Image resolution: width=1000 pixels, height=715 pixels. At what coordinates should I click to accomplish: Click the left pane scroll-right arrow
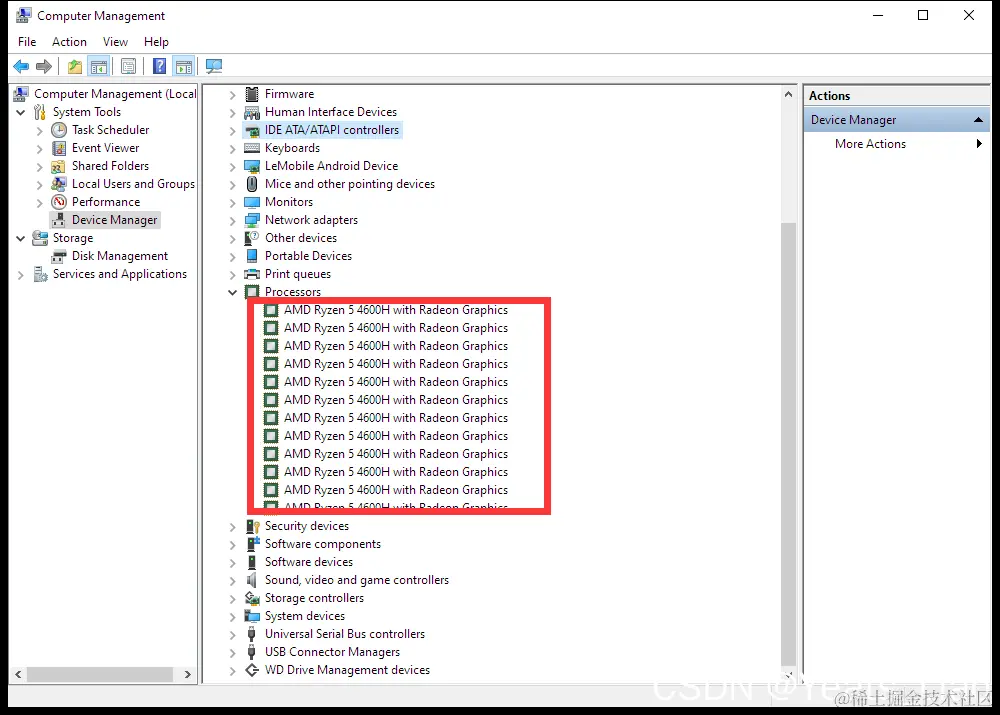click(x=187, y=674)
